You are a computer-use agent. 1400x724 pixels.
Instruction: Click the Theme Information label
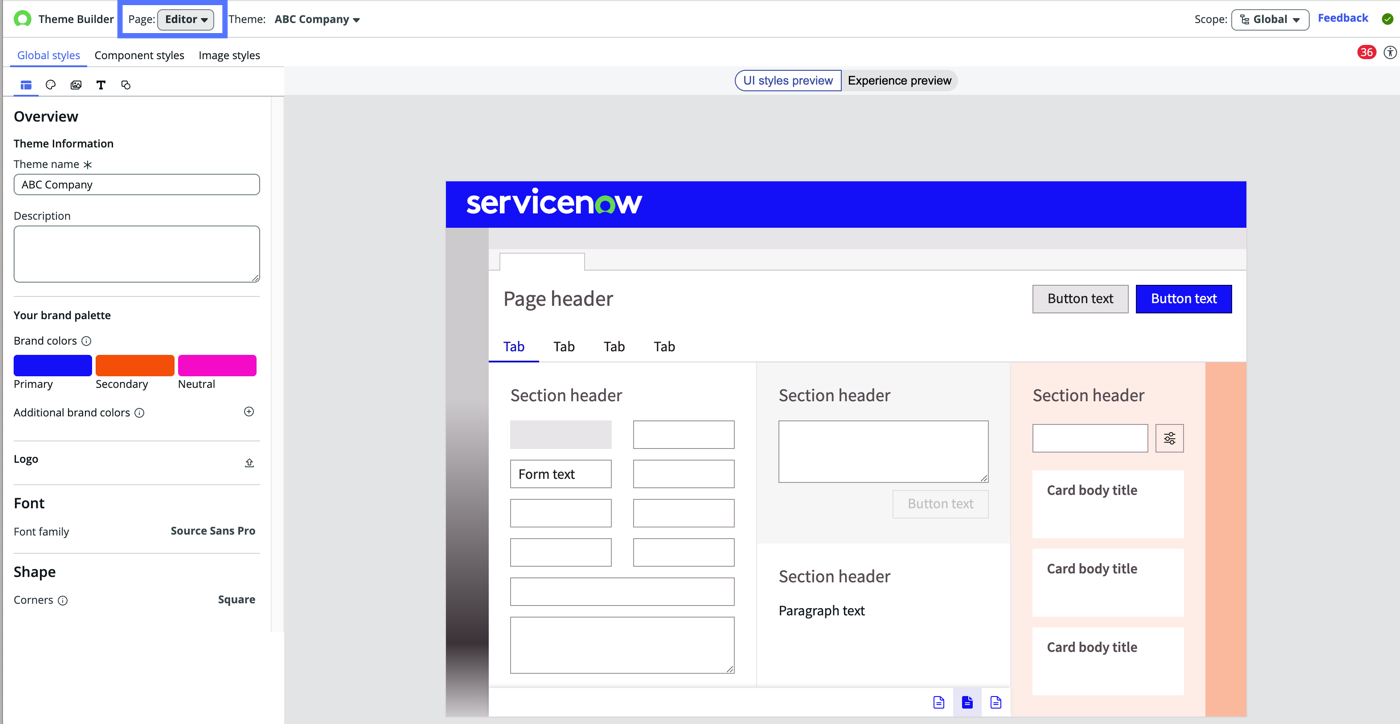tap(64, 144)
